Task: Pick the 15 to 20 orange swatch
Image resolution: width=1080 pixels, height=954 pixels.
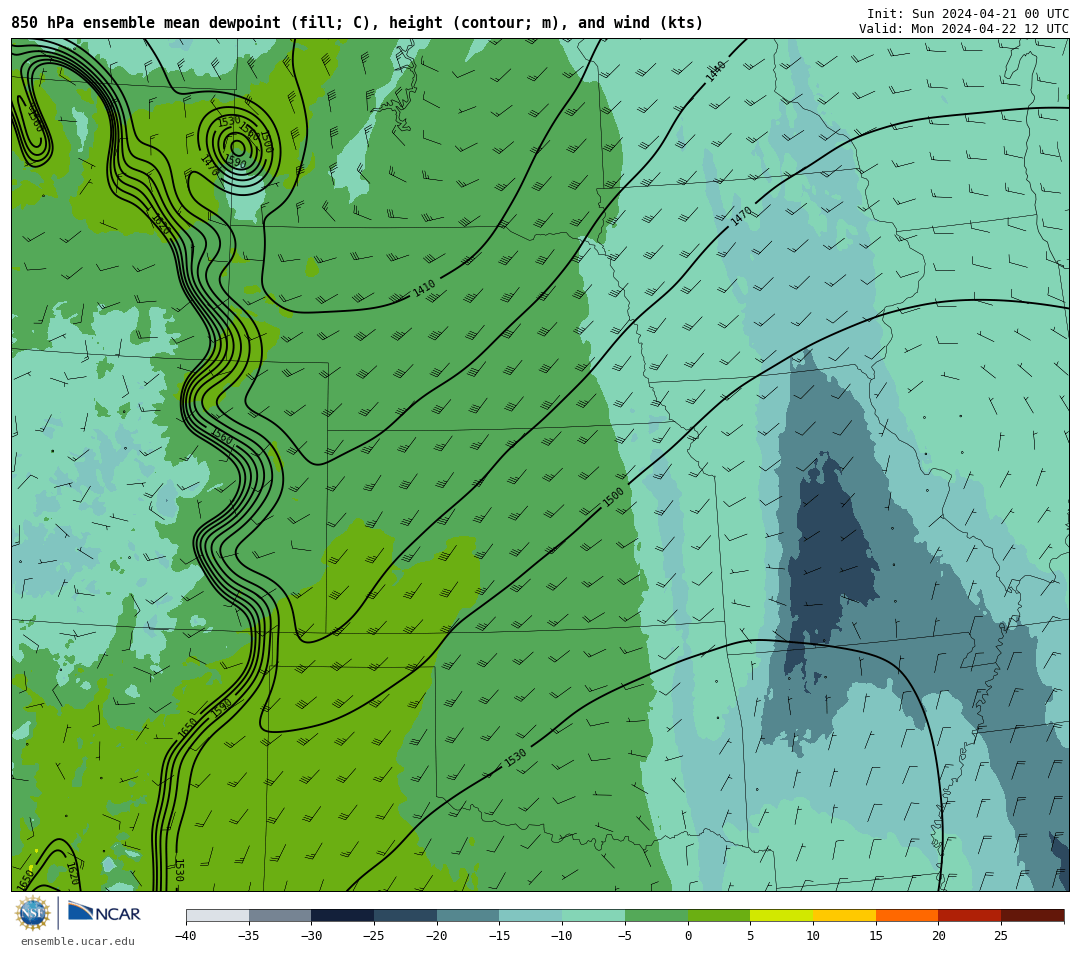Action: click(907, 915)
